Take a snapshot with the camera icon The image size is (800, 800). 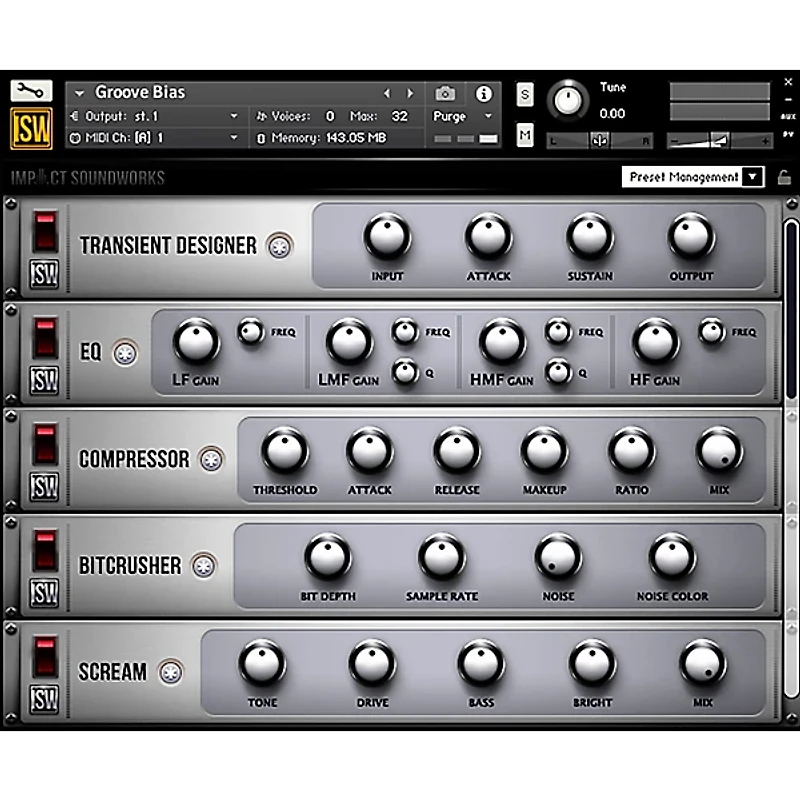(445, 93)
